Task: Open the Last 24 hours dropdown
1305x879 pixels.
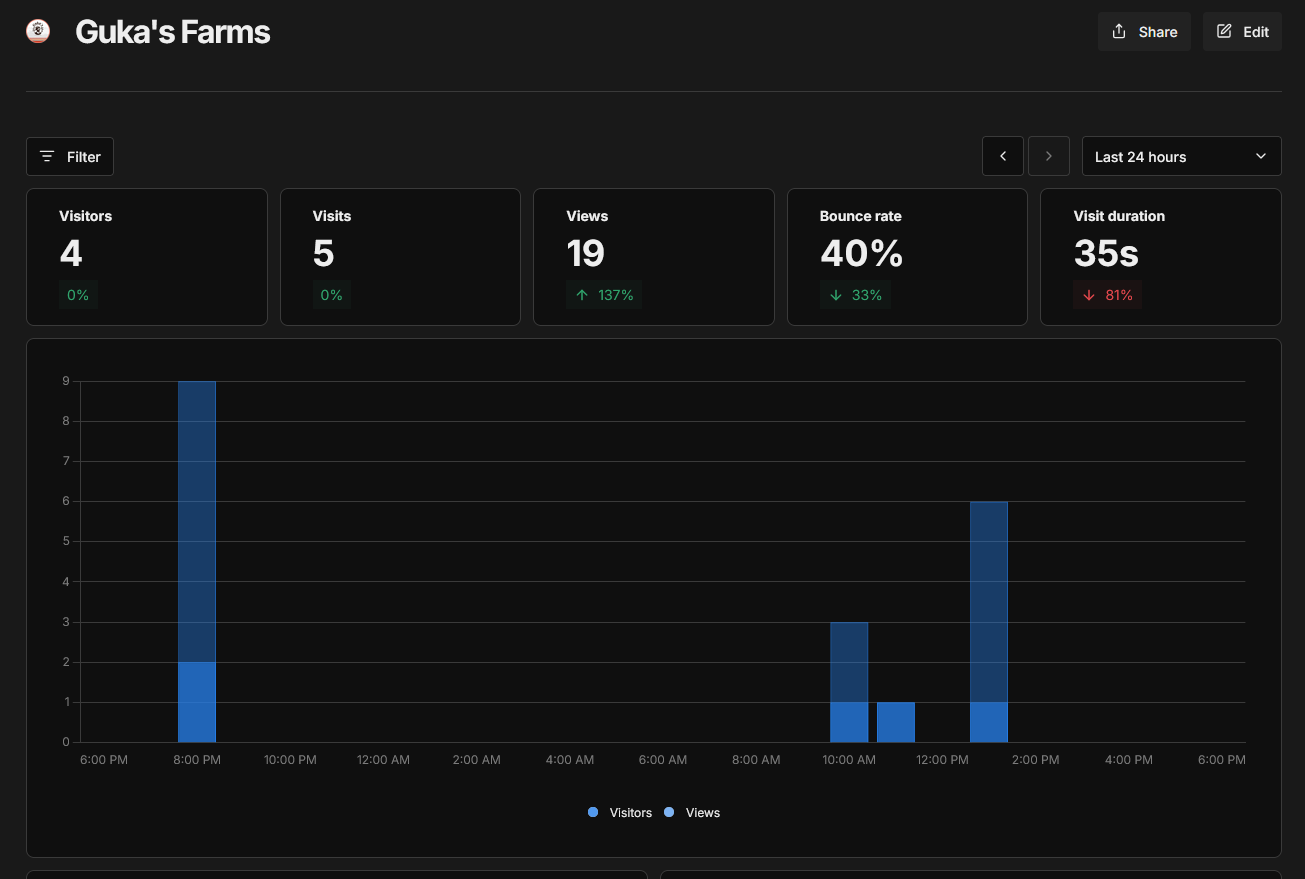Action: pos(1181,156)
